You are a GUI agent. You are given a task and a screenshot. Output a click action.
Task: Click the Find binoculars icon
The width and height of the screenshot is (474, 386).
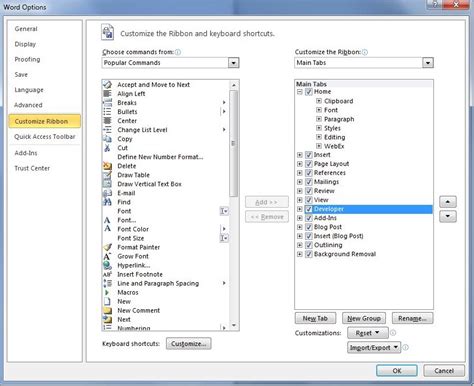pyautogui.click(x=107, y=202)
